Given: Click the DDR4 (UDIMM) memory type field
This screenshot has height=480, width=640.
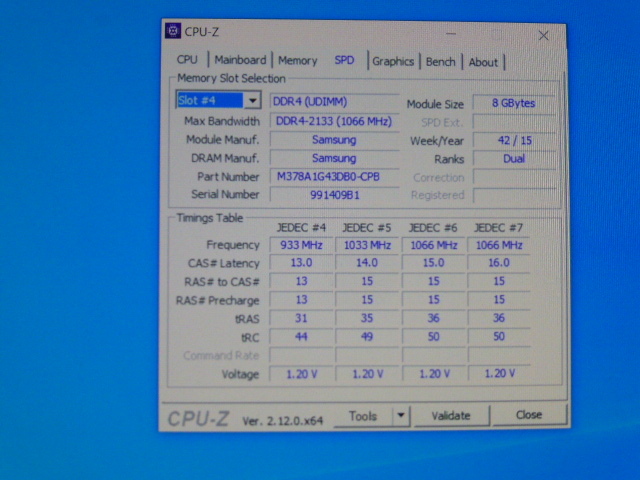Looking at the screenshot, I should [x=334, y=102].
